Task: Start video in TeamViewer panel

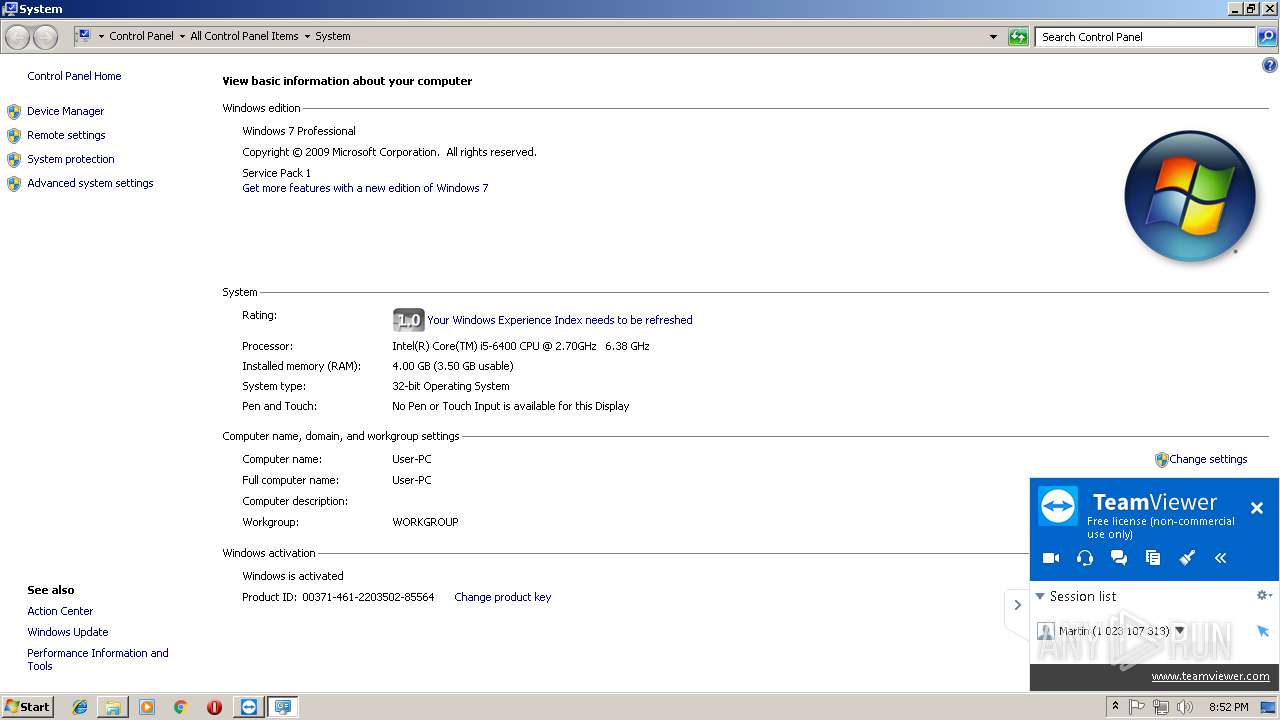Action: [1050, 558]
